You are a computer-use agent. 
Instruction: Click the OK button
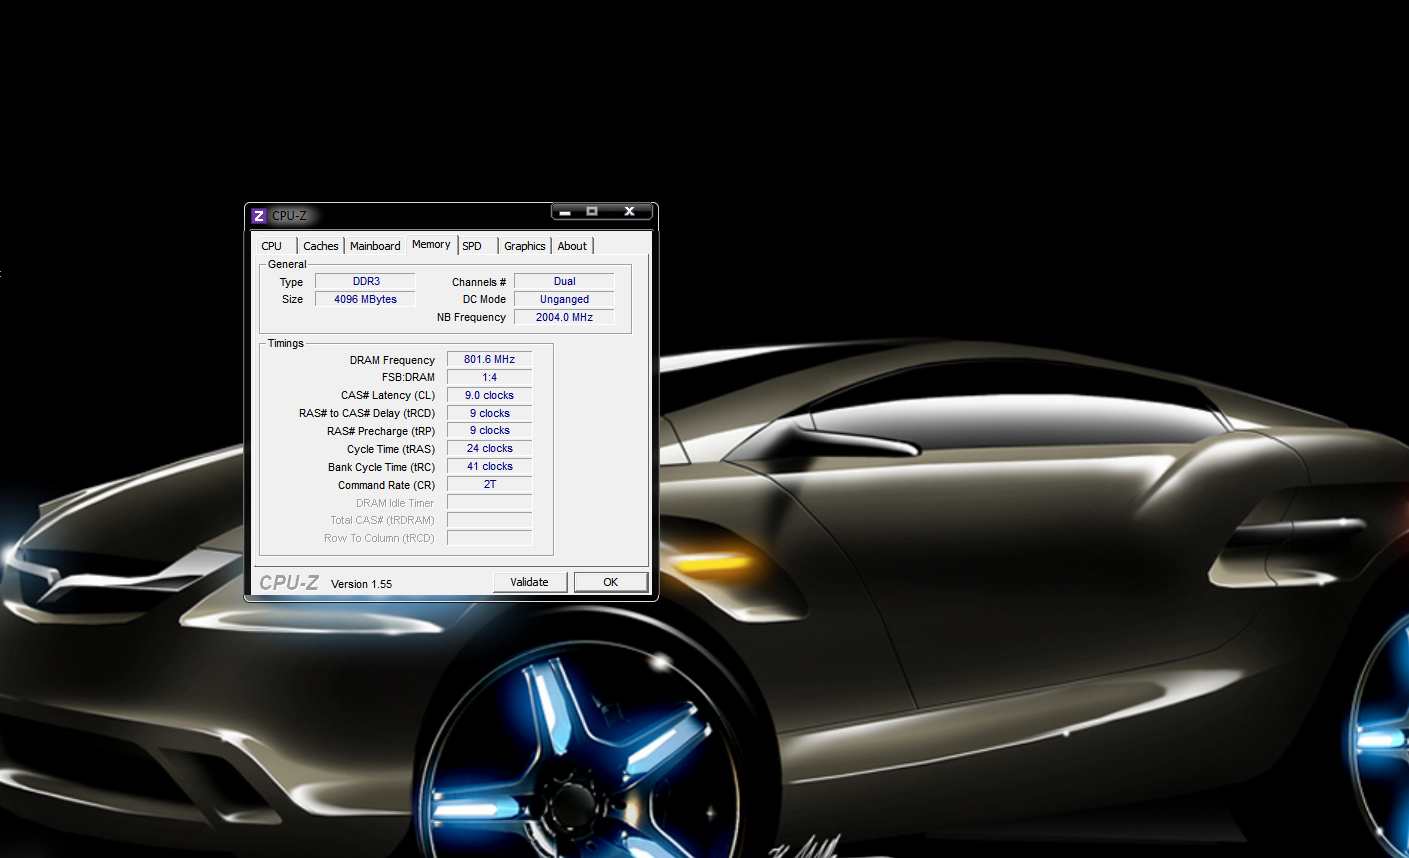click(611, 582)
